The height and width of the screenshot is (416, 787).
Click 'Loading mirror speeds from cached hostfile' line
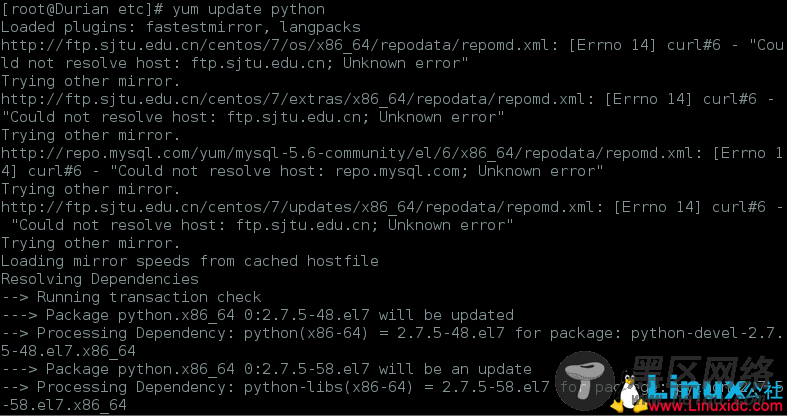(190, 261)
